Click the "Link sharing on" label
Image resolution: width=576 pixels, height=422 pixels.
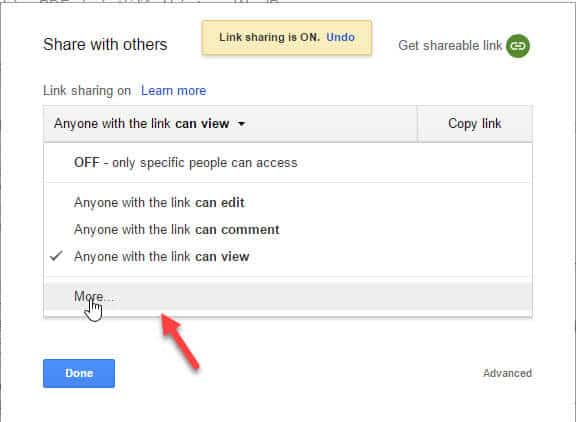(x=87, y=91)
